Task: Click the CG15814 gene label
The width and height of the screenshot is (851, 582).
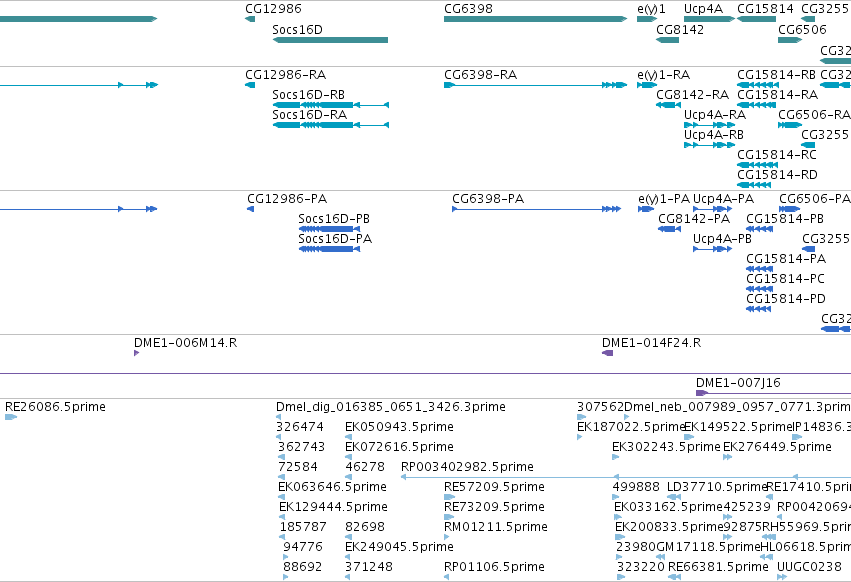Action: 765,9
